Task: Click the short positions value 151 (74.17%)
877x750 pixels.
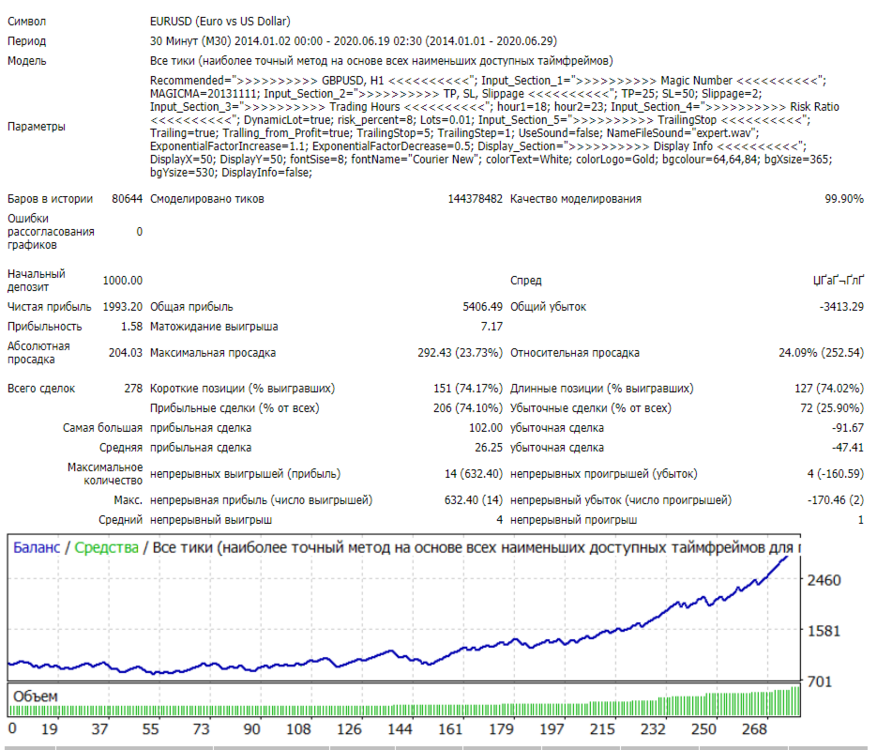Action: [x=468, y=388]
